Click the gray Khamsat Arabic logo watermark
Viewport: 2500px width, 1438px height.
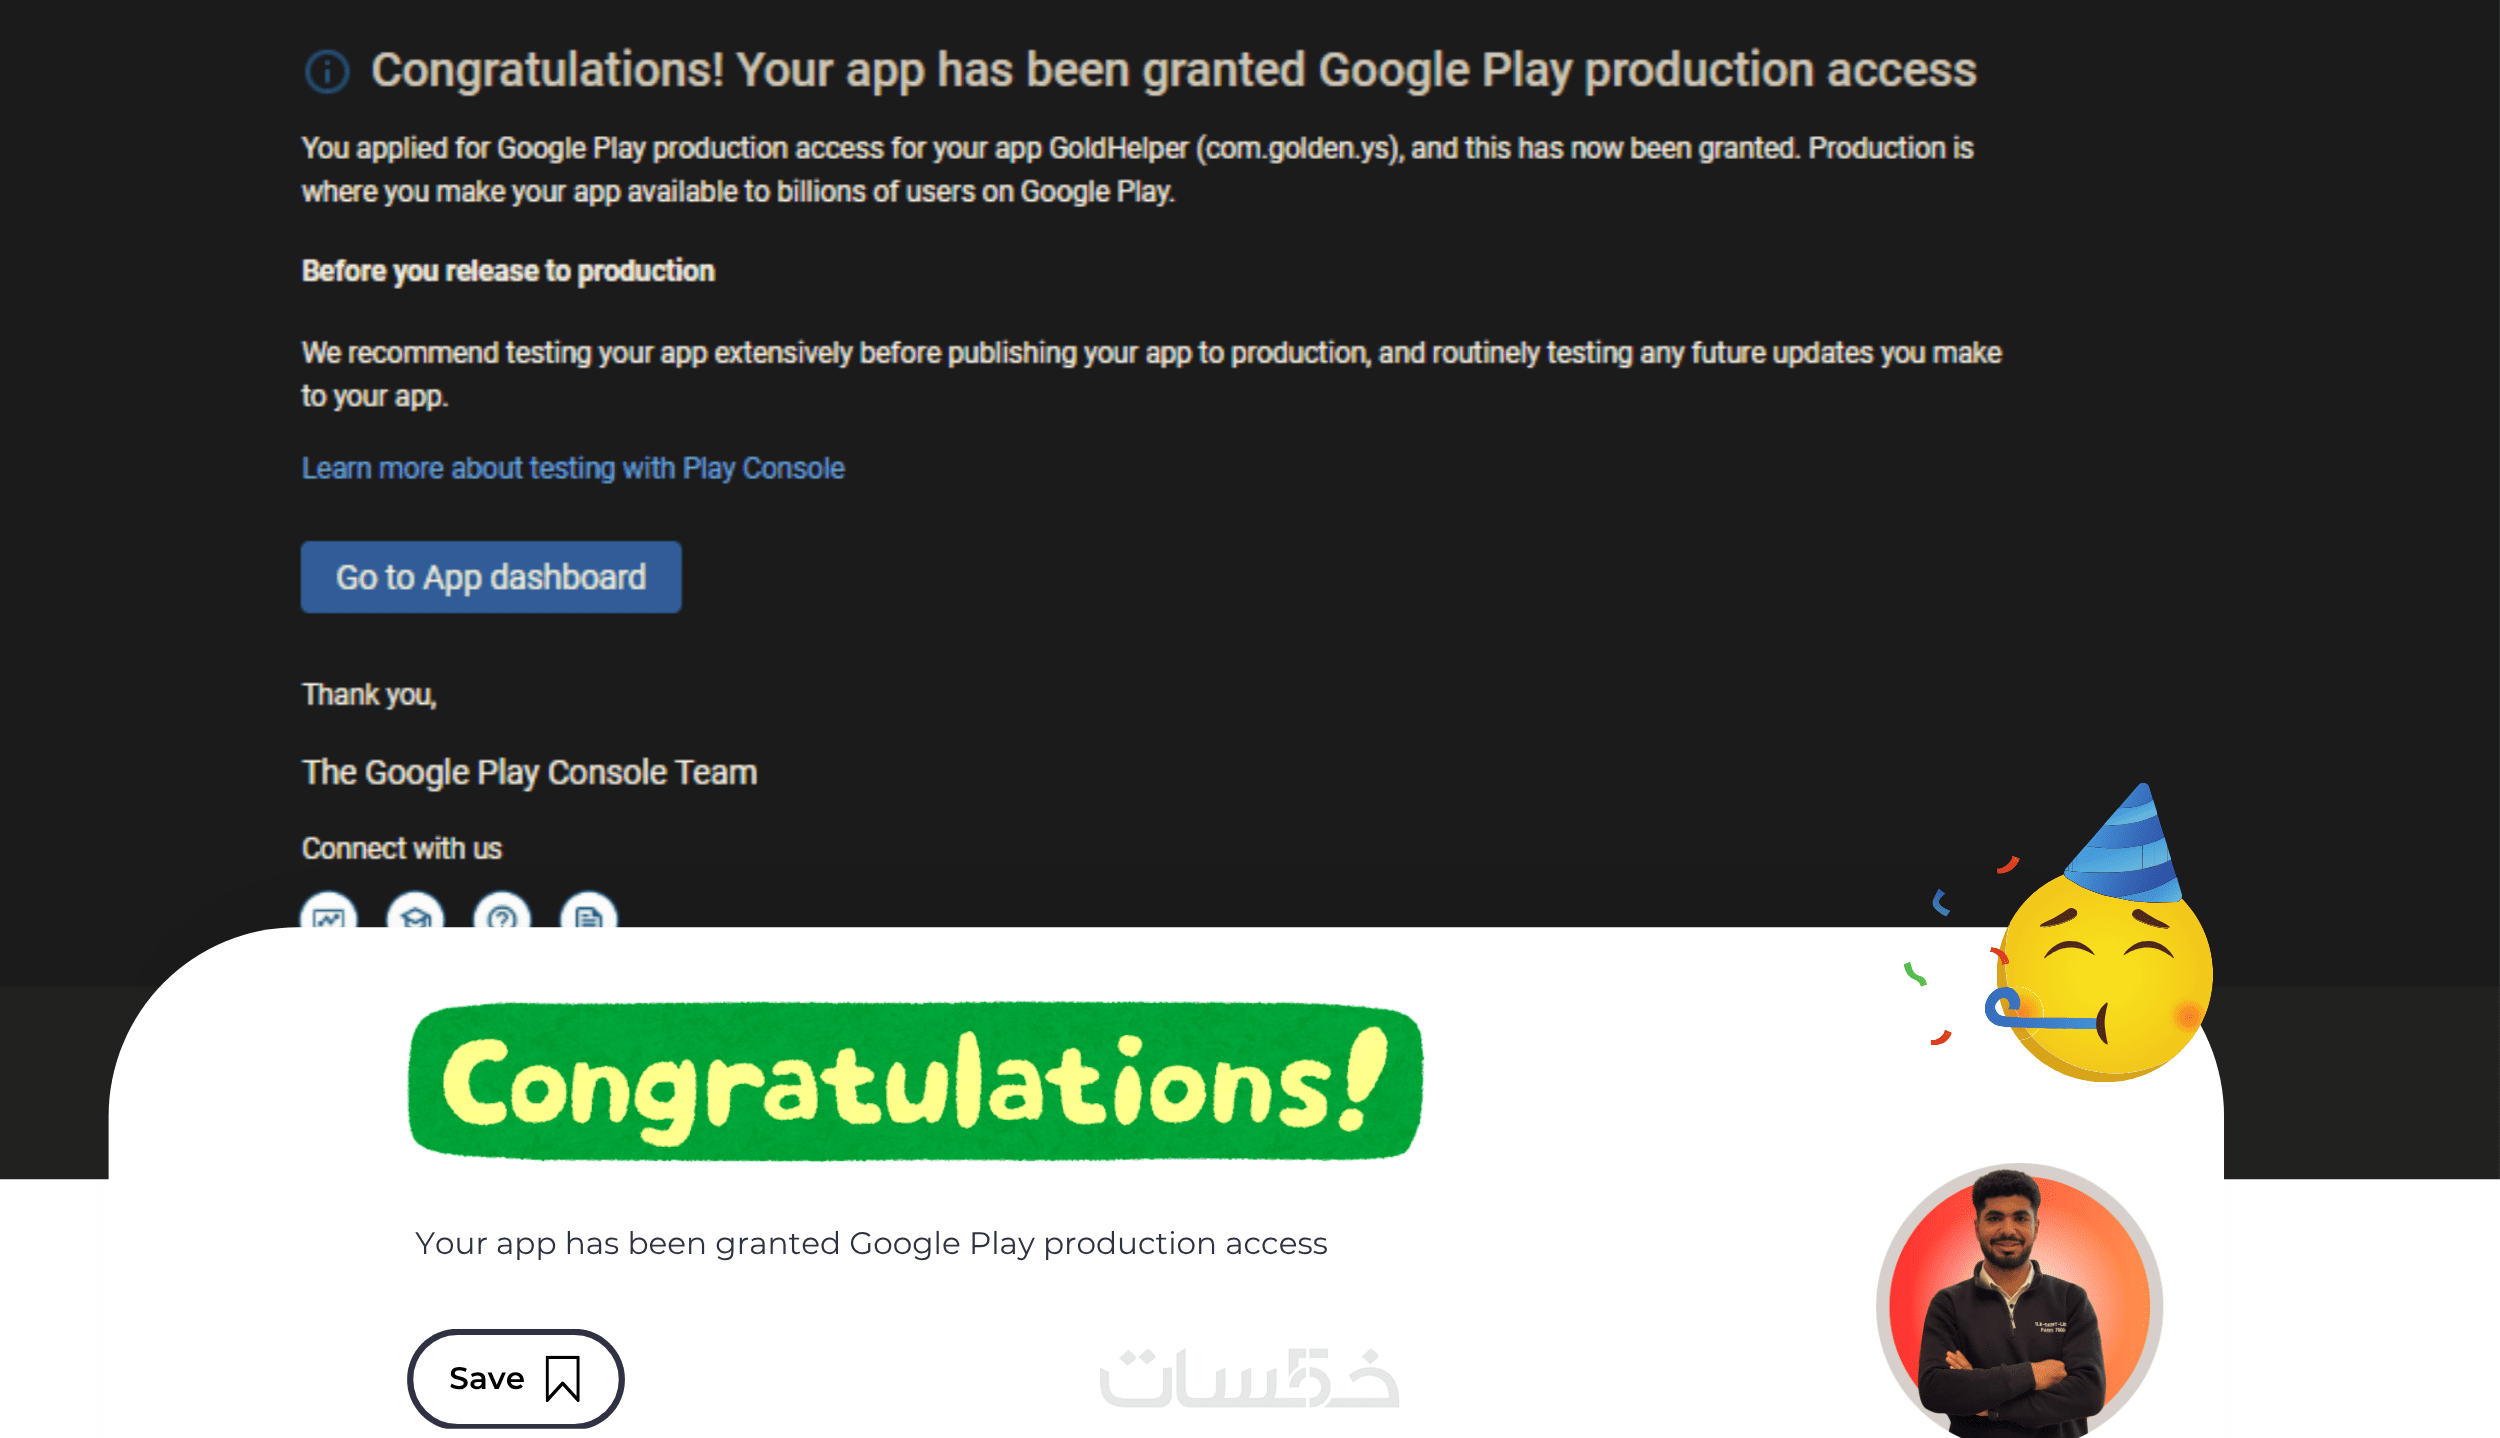1249,1378
